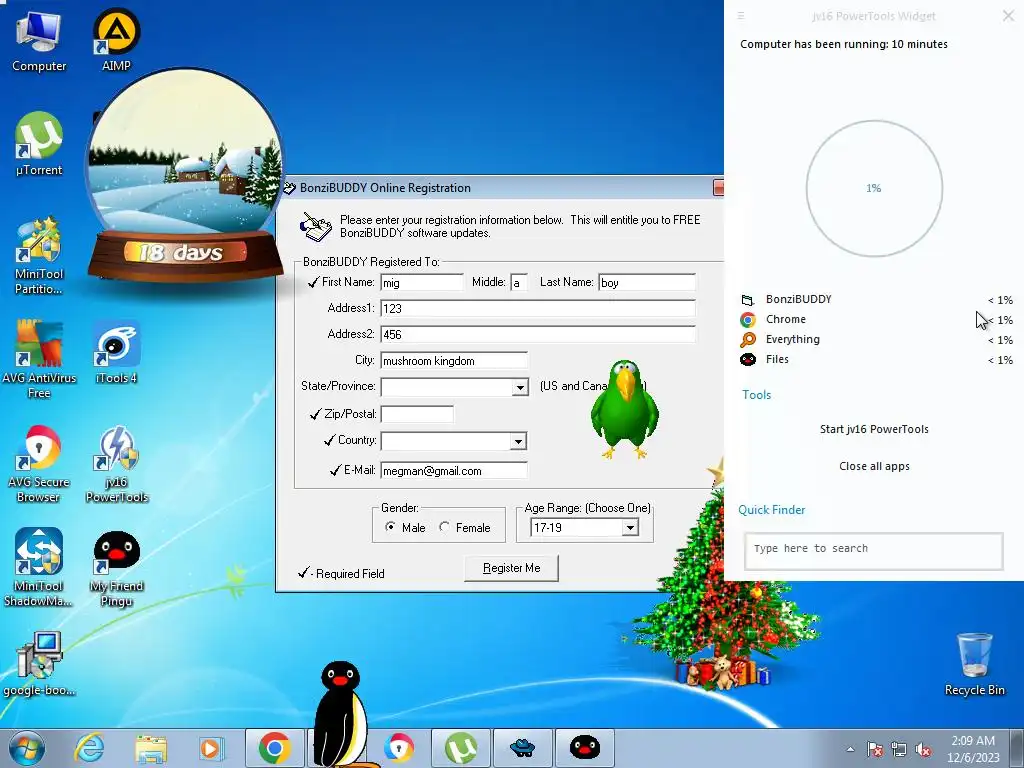The width and height of the screenshot is (1024, 768).
Task: Open Windows Explorer folder on taskbar
Action: tap(151, 748)
